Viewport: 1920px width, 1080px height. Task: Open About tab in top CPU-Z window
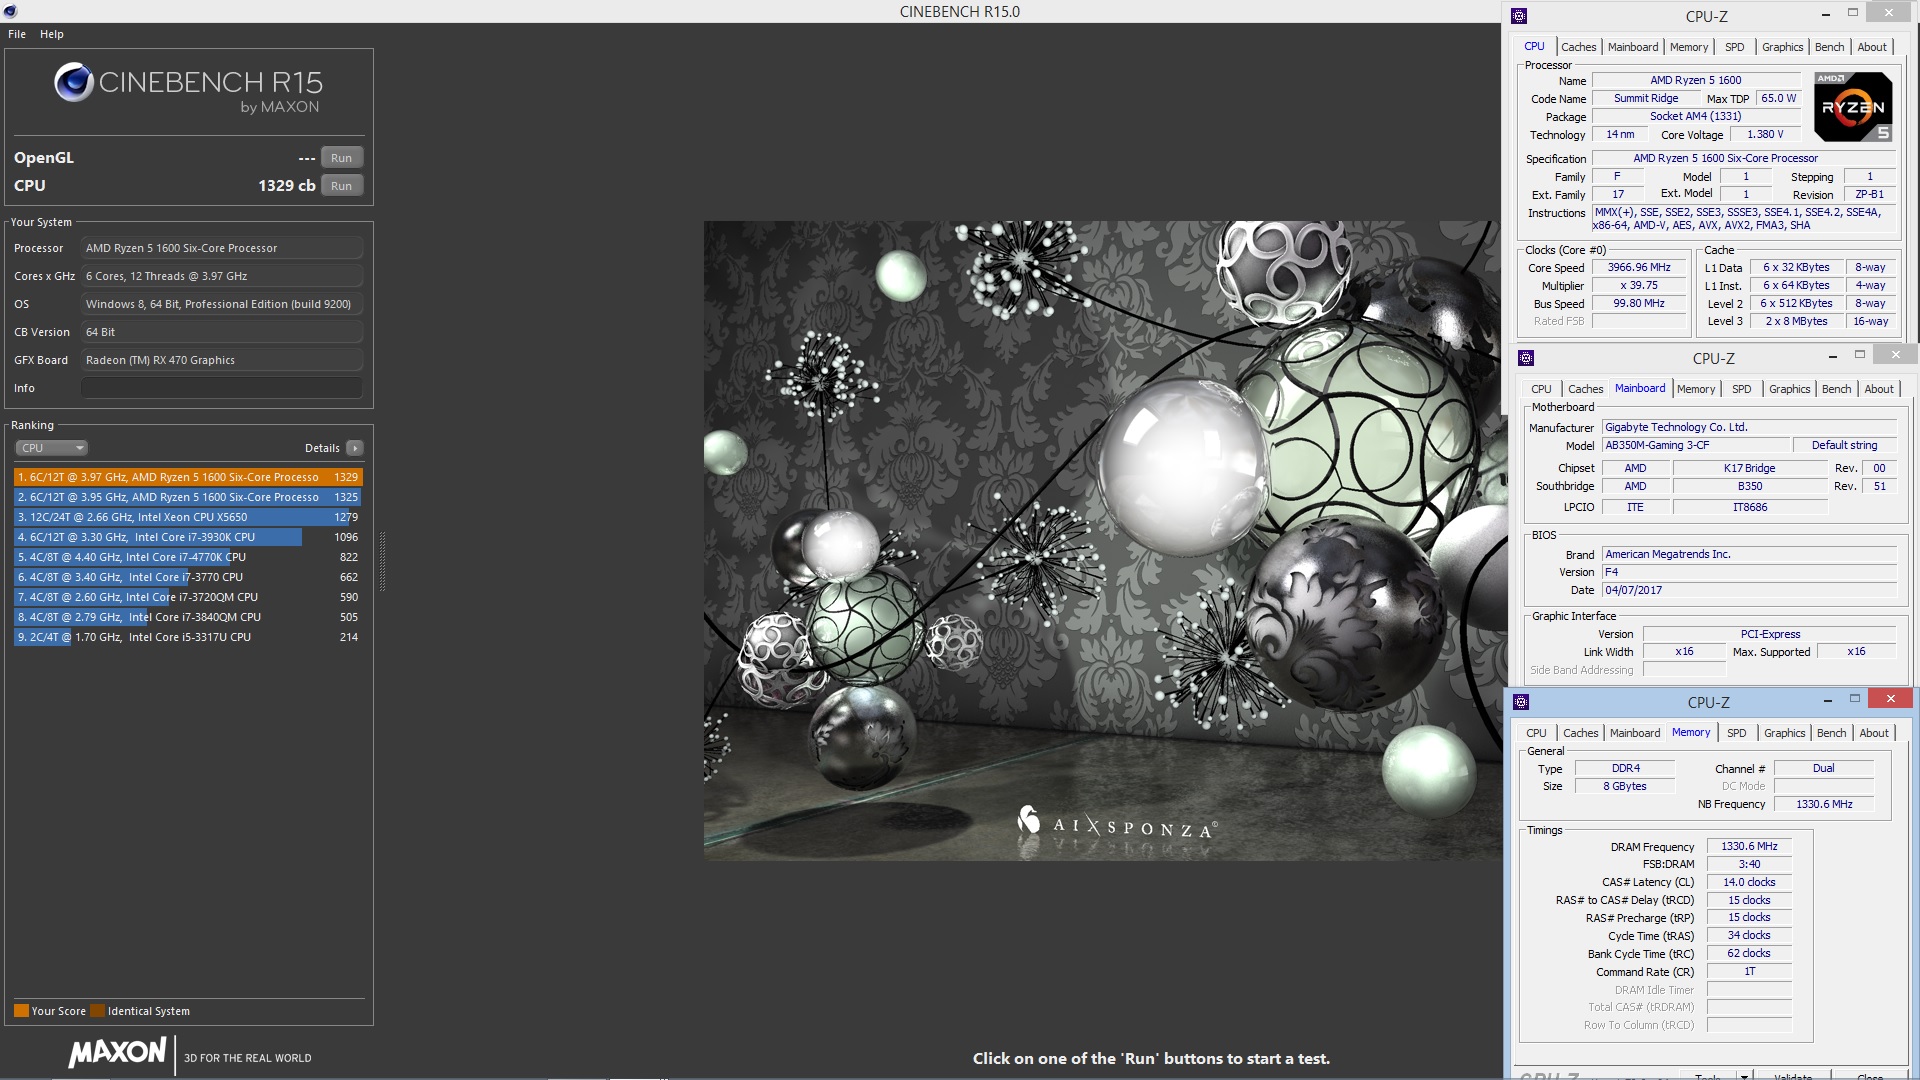[x=1872, y=47]
